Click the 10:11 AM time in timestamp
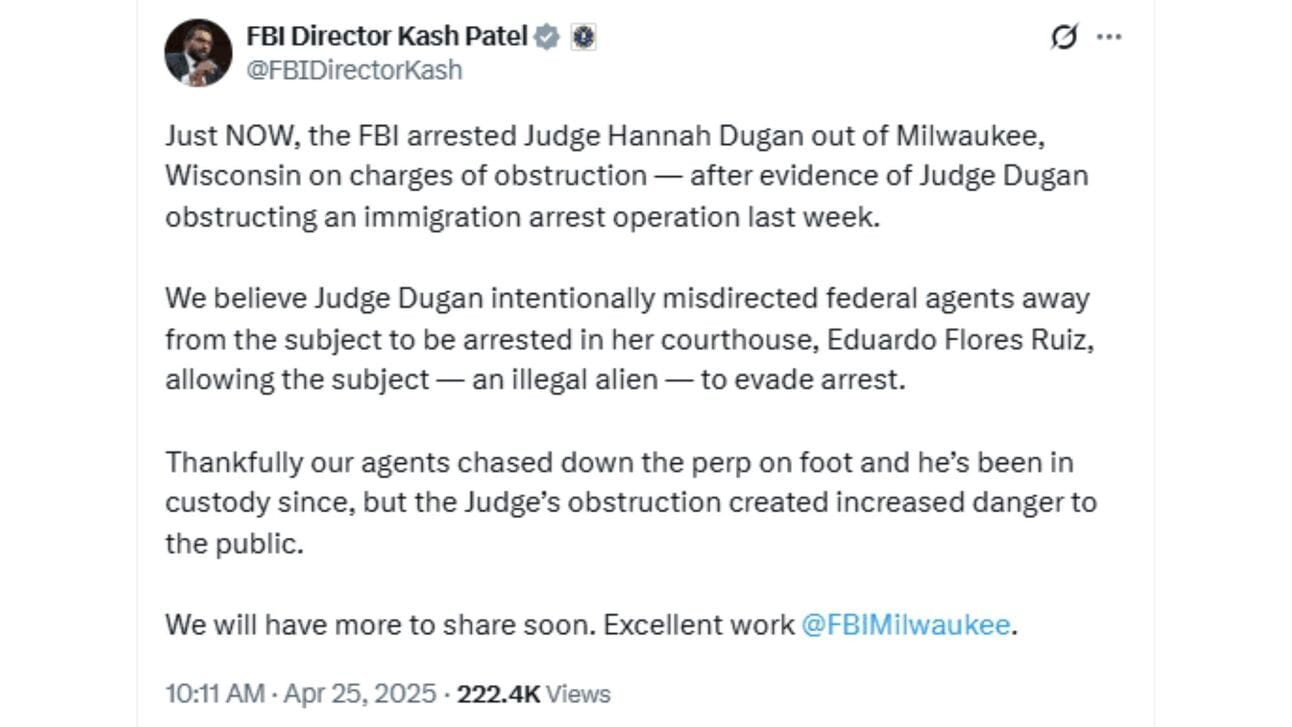Viewport: 1292px width, 727px height. click(x=215, y=694)
